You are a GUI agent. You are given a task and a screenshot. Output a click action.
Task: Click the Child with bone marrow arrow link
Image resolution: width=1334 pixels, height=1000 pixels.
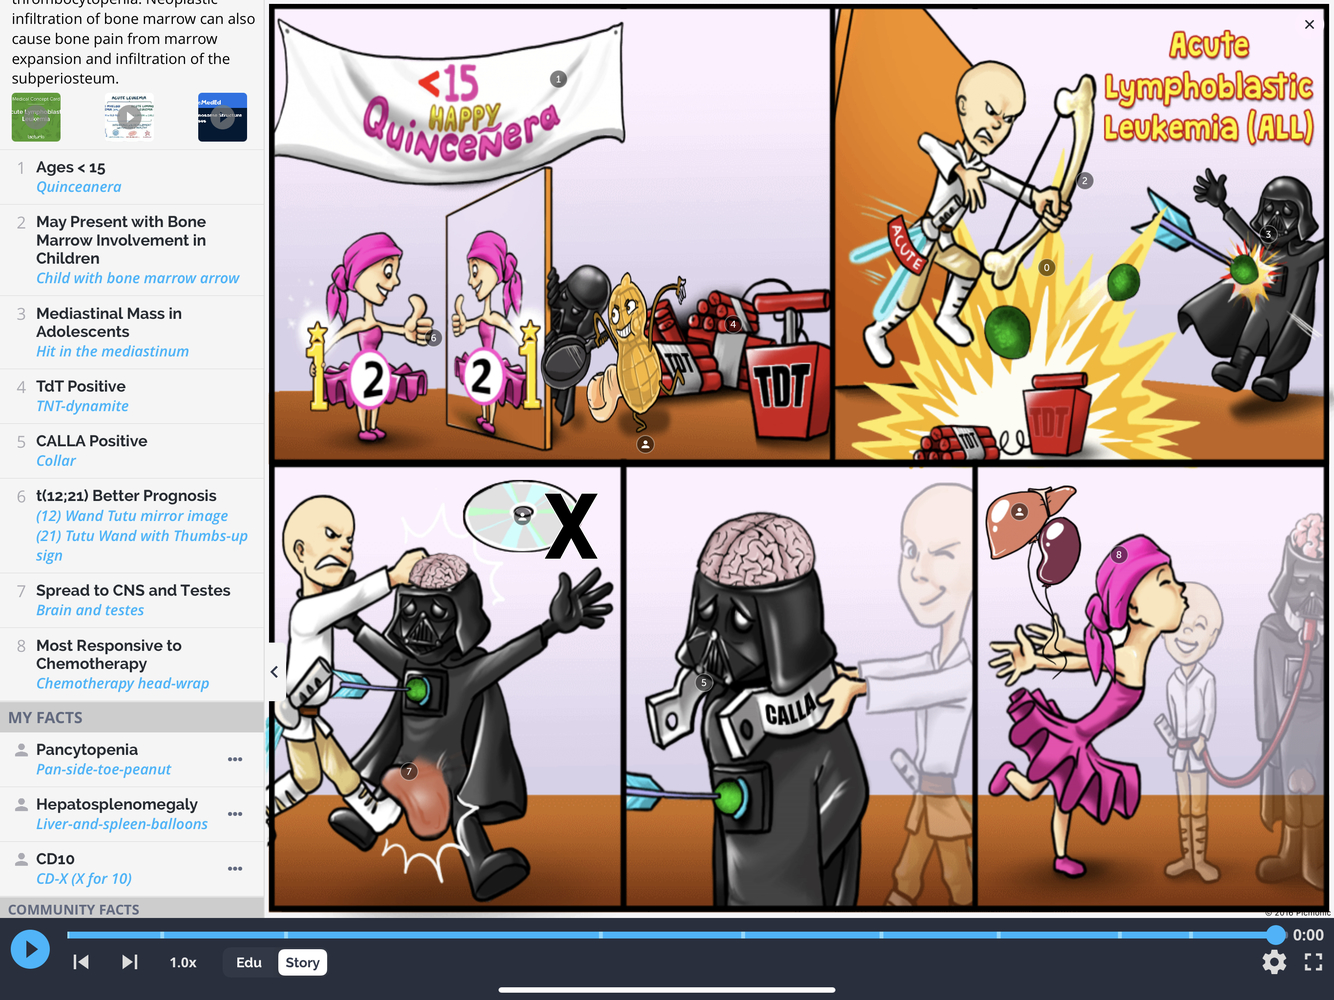coord(138,278)
